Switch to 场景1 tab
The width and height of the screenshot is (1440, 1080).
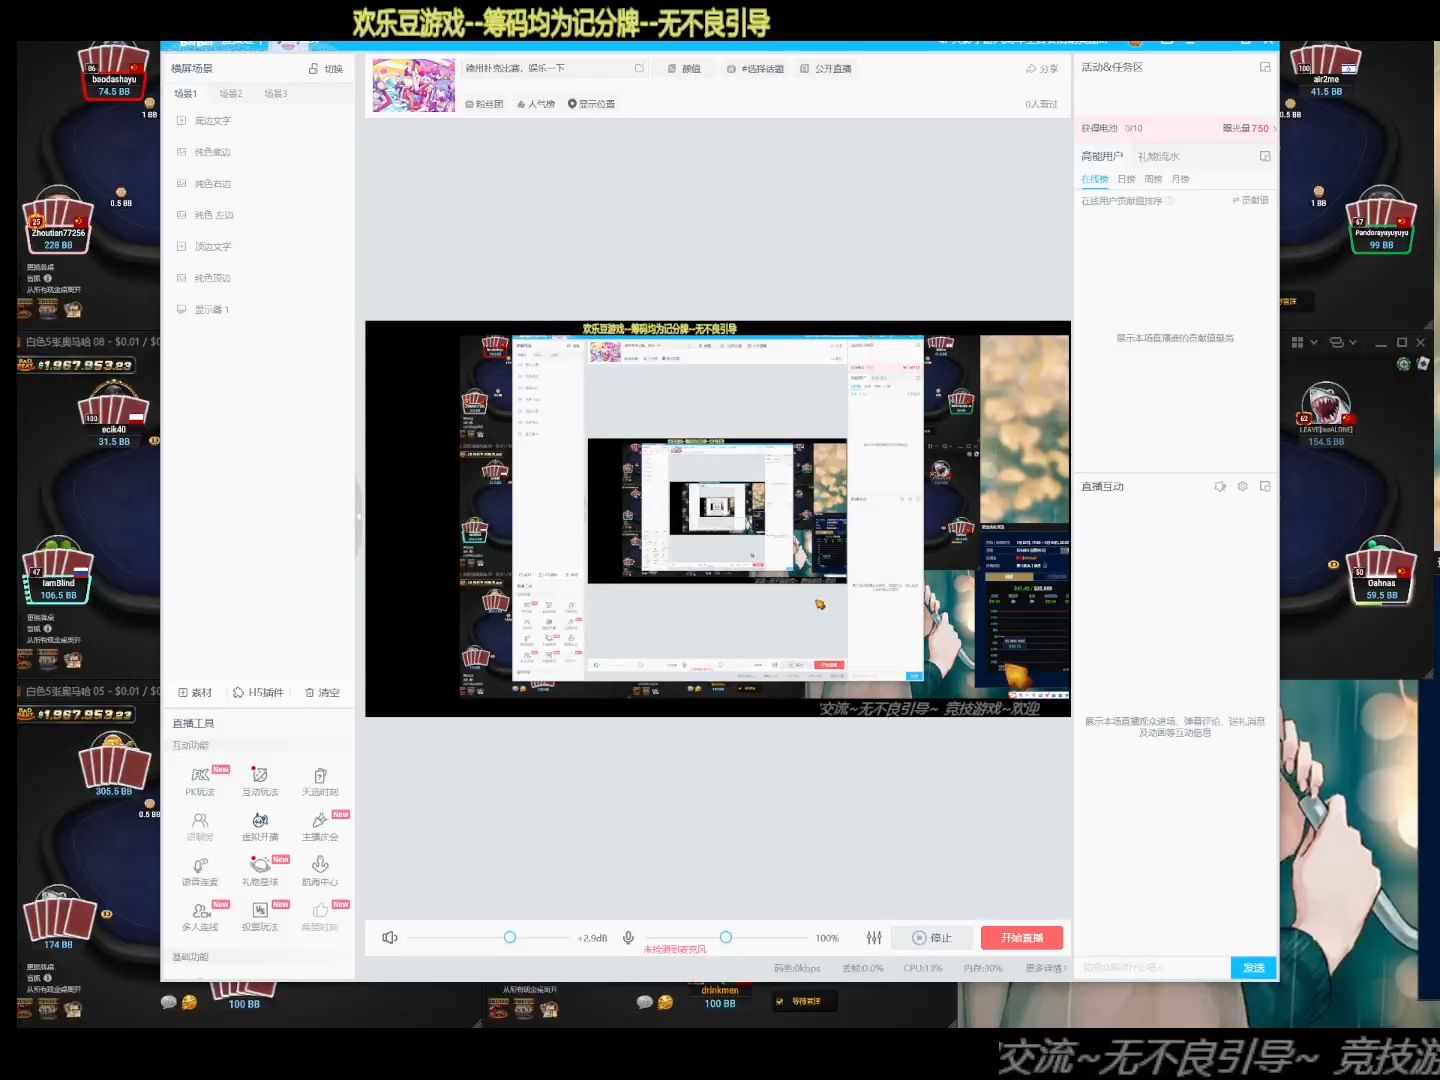tap(185, 93)
